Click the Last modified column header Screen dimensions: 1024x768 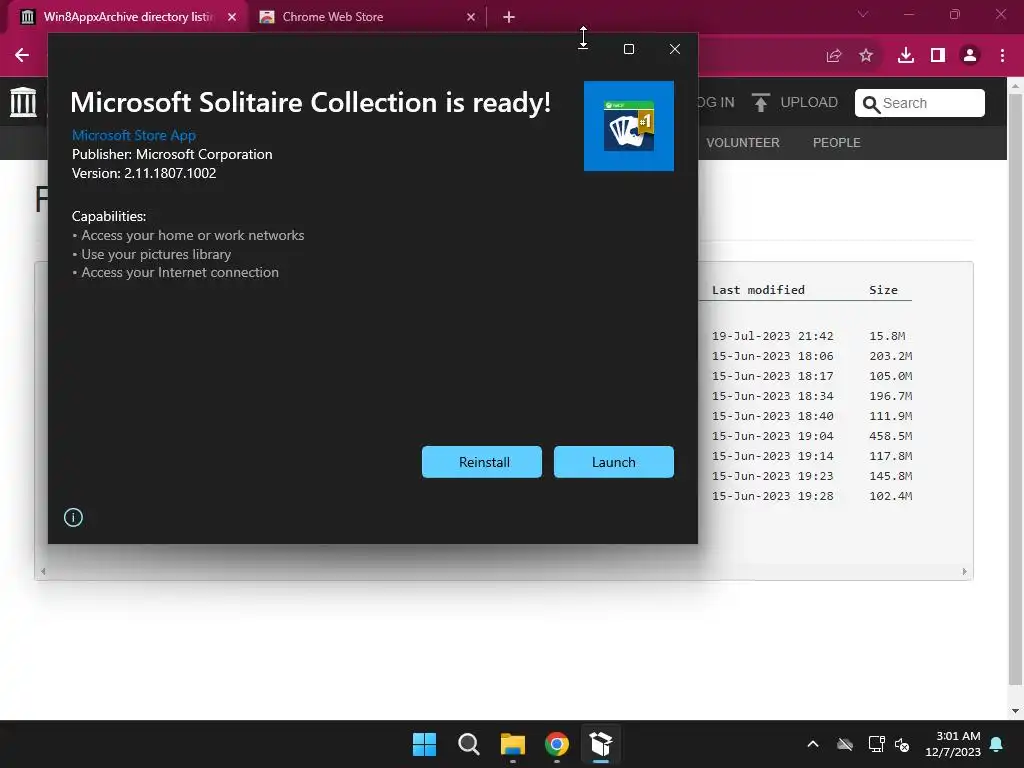click(758, 290)
